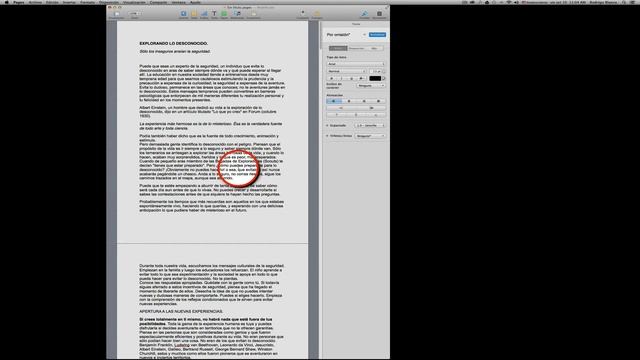640x360 pixels.
Task: Expand the Viñetas/listas disclosure triangle
Action: [327, 136]
